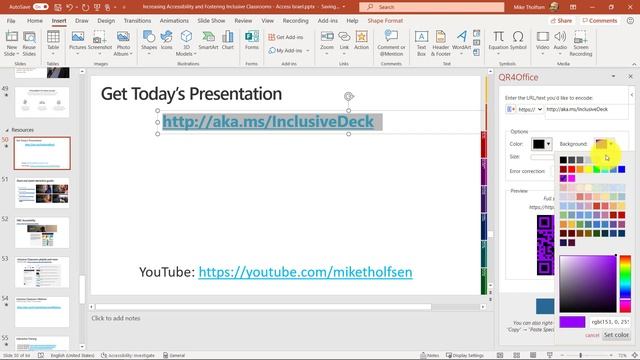The width and height of the screenshot is (640, 360).
Task: Click the cancel link in the color picker
Action: 592,335
